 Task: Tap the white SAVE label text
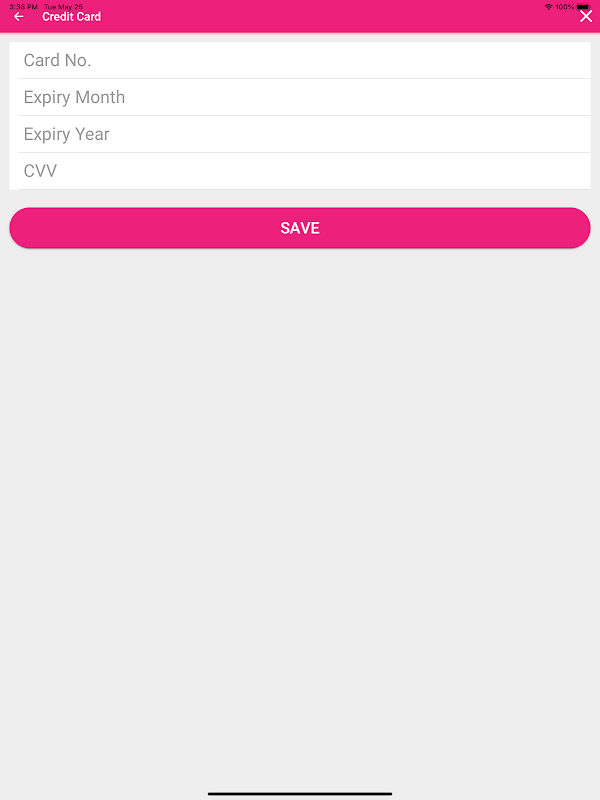pos(300,228)
